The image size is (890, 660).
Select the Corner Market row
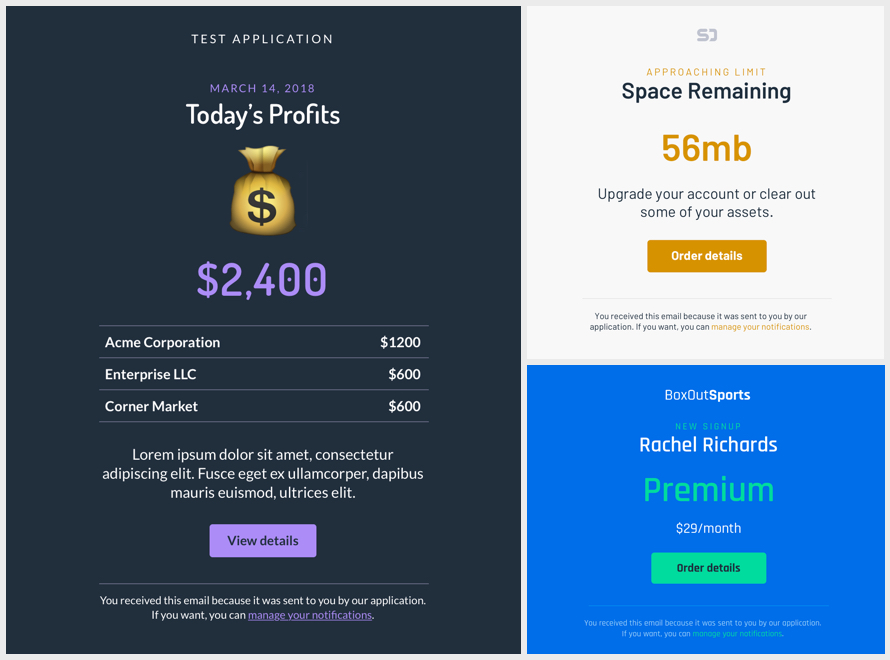click(263, 406)
